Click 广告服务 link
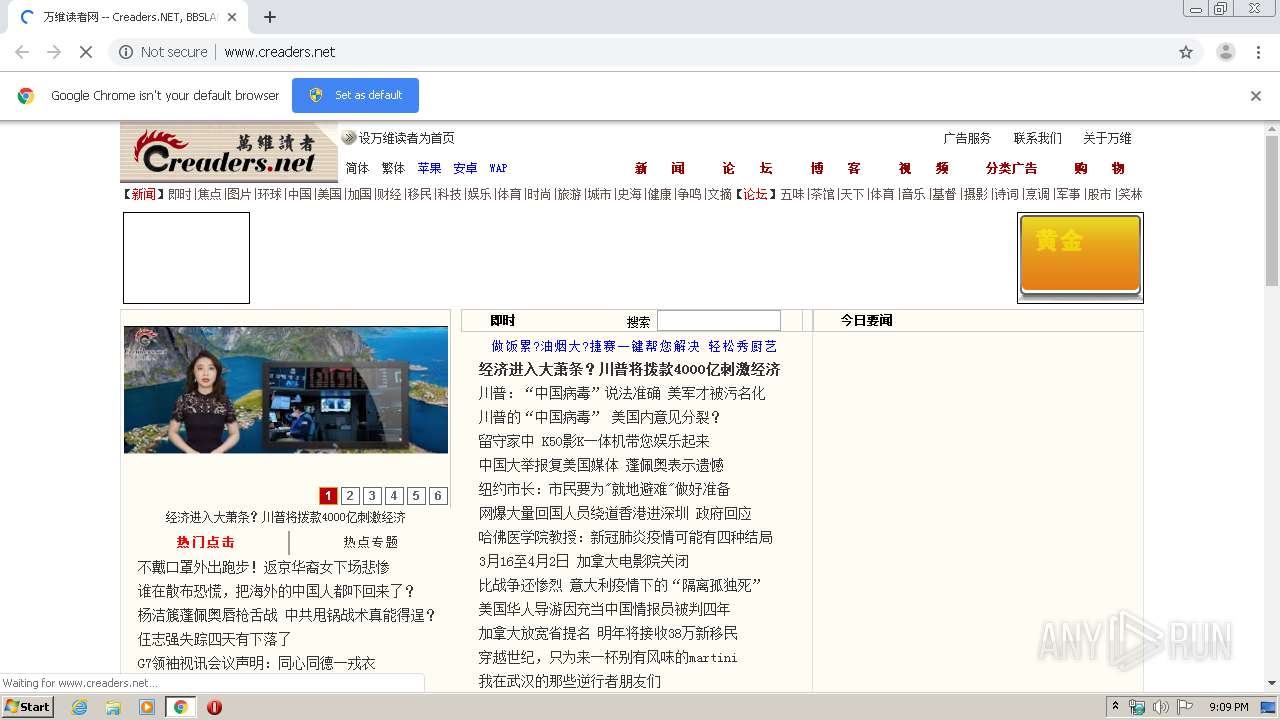The image size is (1280, 720). point(967,138)
